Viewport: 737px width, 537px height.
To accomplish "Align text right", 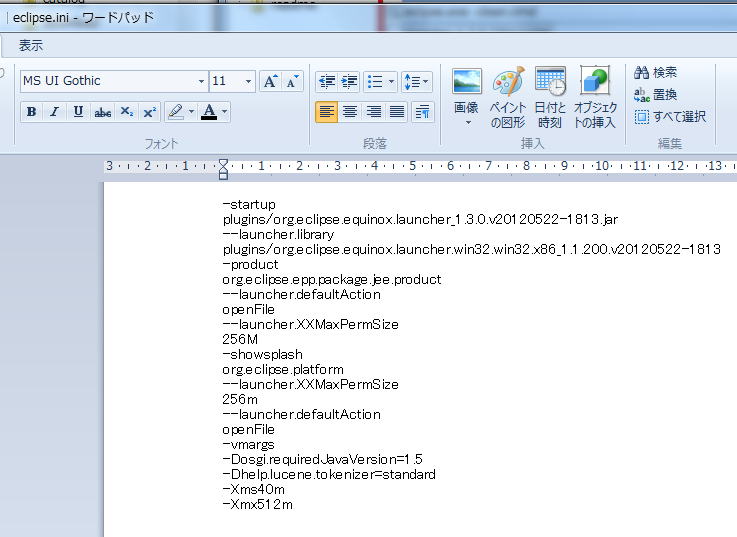I will (x=374, y=112).
